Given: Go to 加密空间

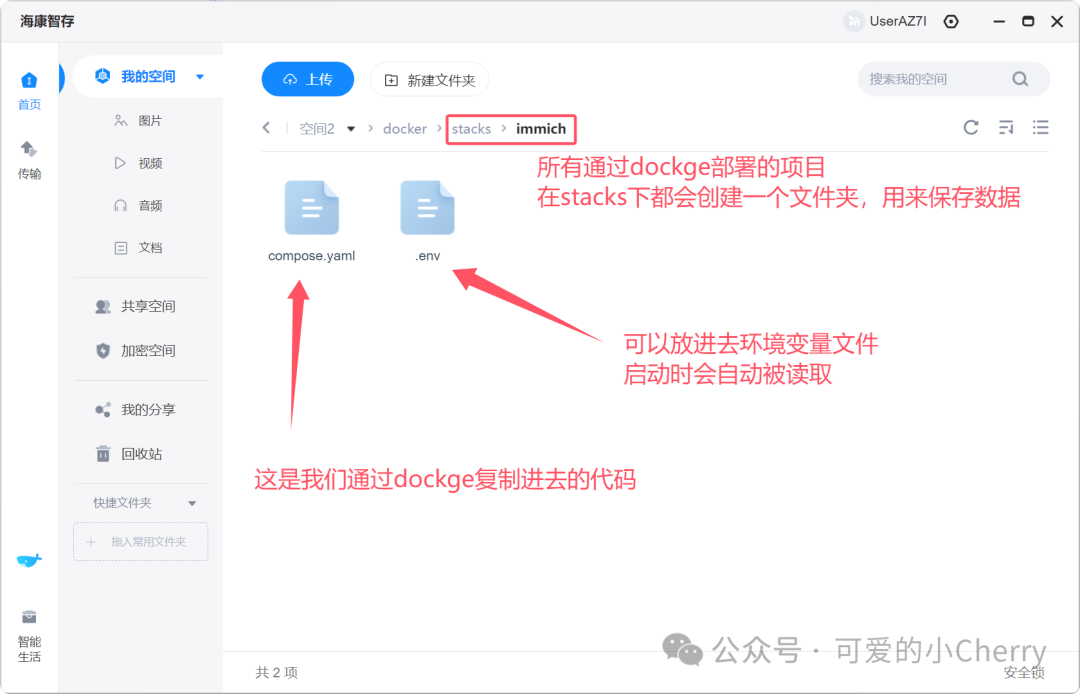Looking at the screenshot, I should click(x=135, y=350).
